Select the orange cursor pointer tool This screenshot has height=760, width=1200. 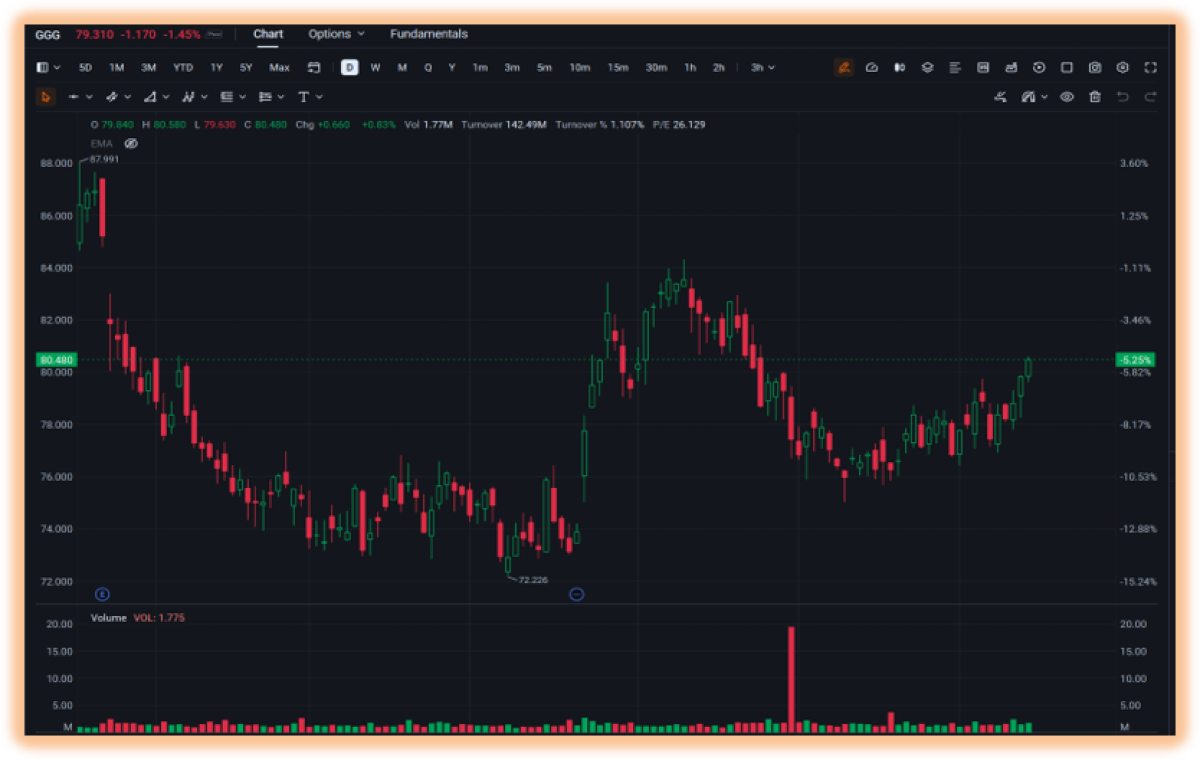[x=45, y=97]
